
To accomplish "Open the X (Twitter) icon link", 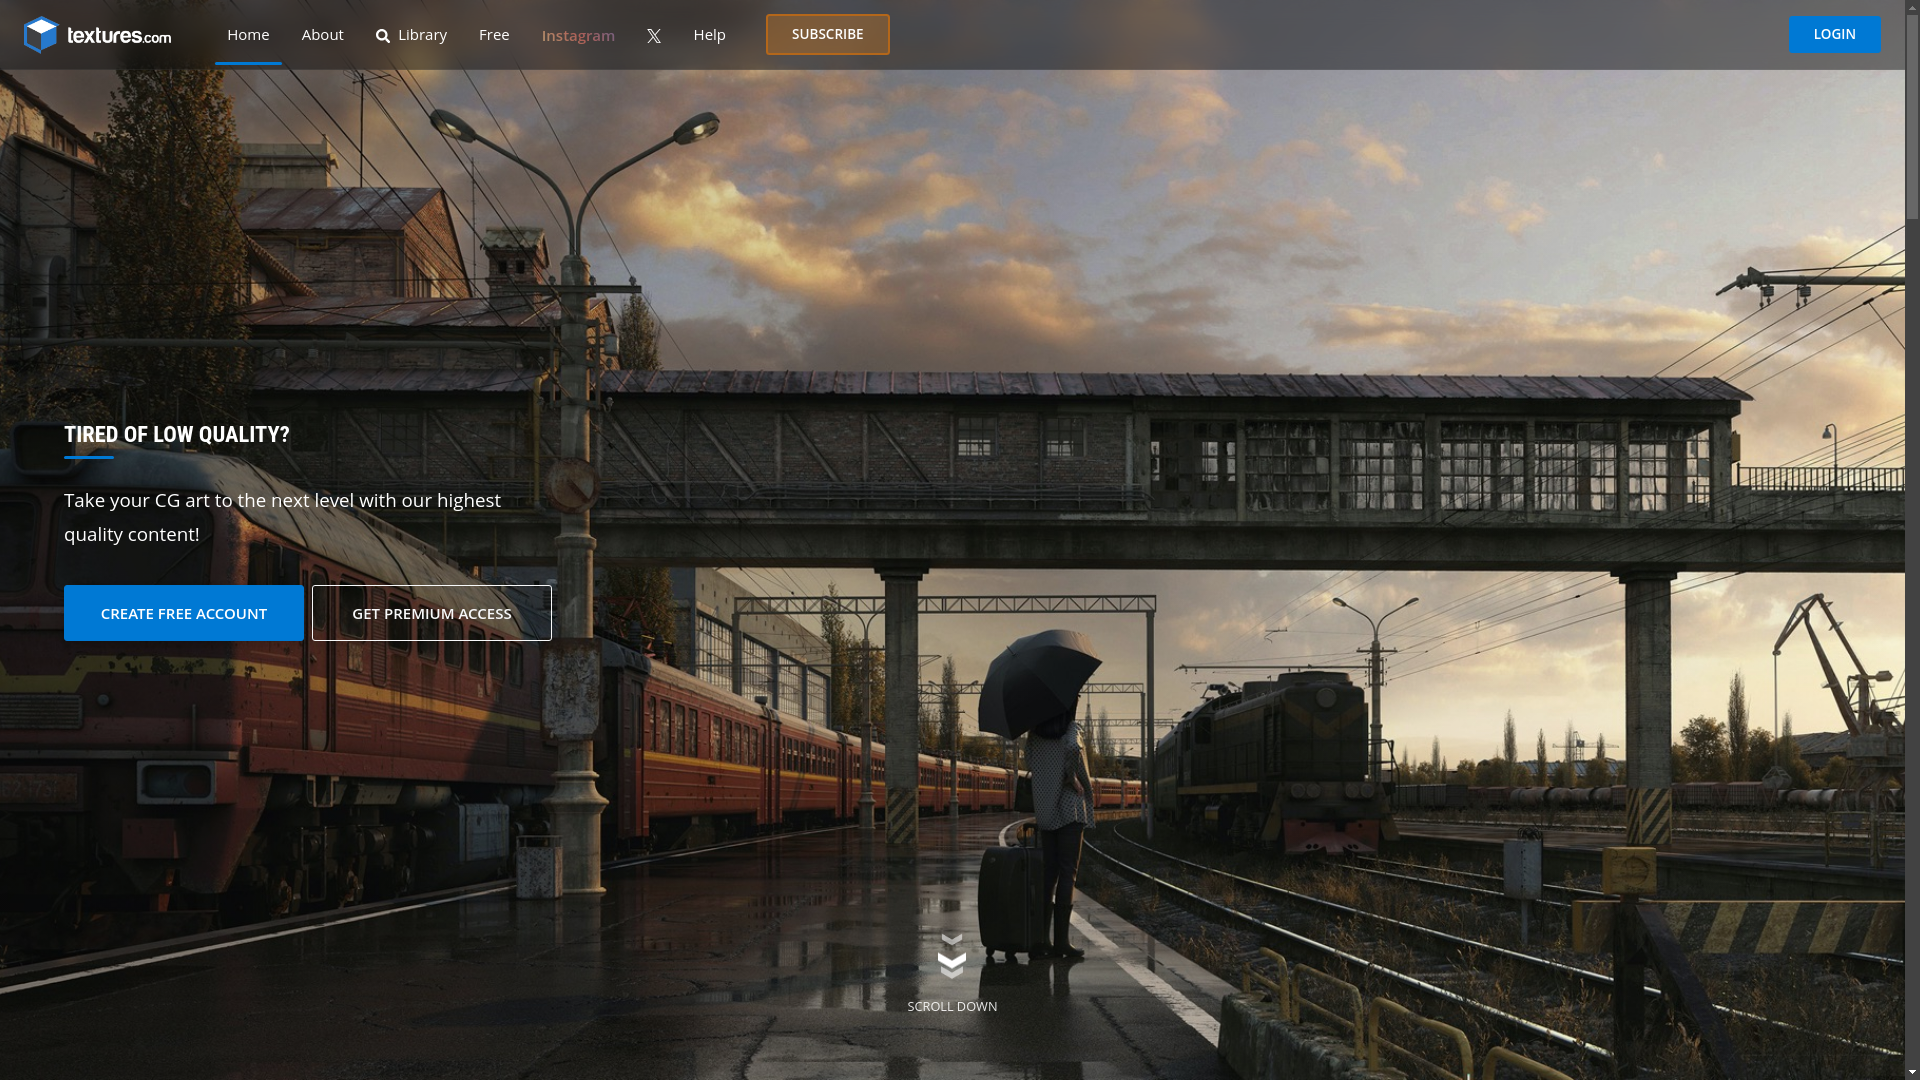I will click(654, 36).
